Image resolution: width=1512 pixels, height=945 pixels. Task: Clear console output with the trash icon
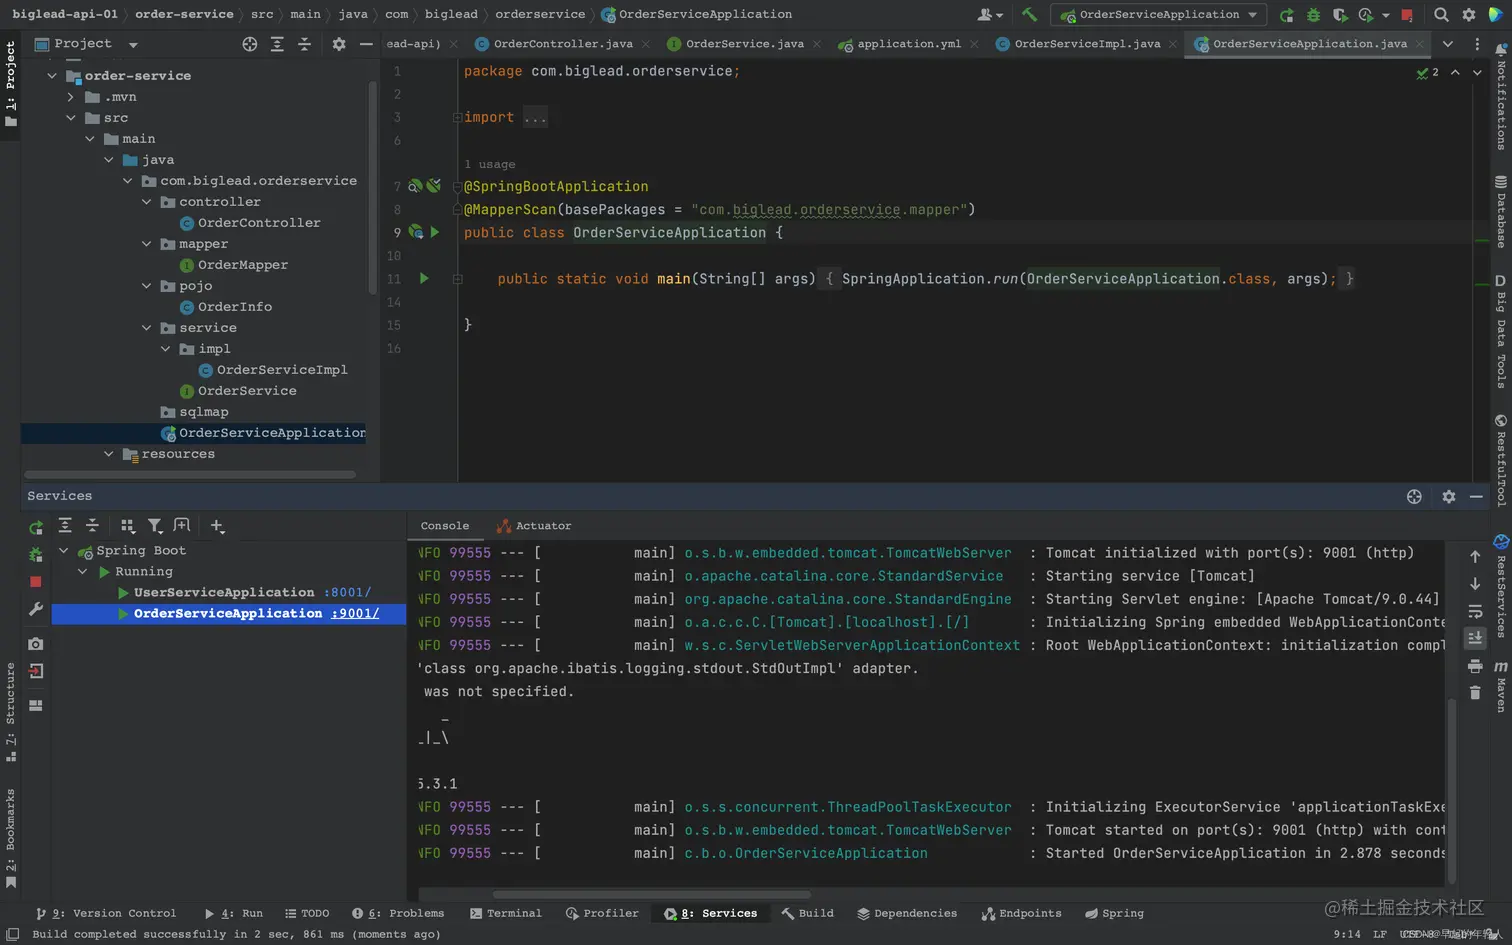[x=1475, y=692]
